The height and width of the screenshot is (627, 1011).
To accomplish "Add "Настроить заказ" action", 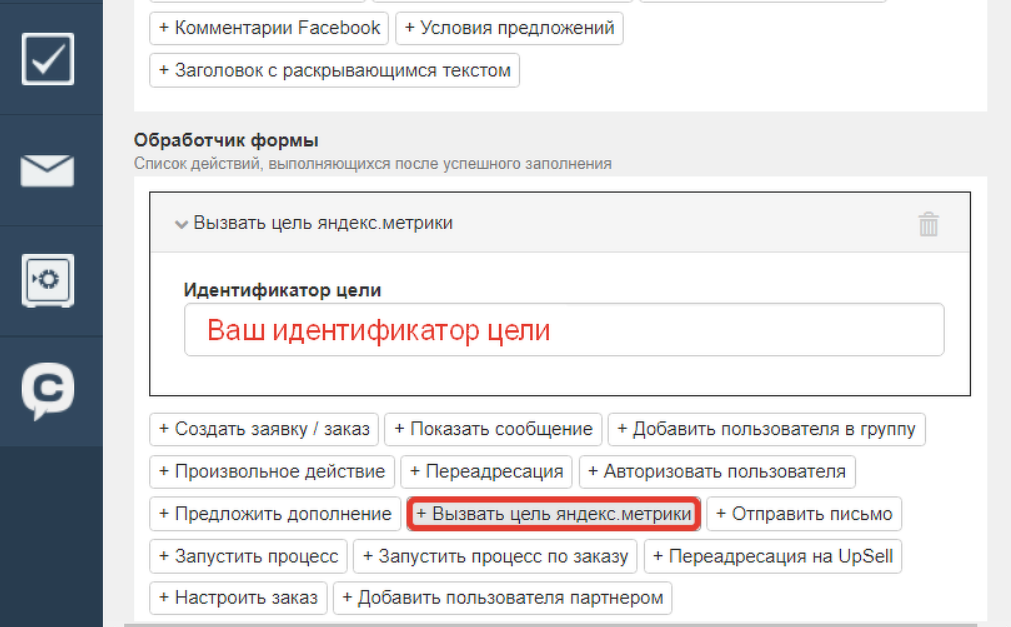I will coord(239,598).
